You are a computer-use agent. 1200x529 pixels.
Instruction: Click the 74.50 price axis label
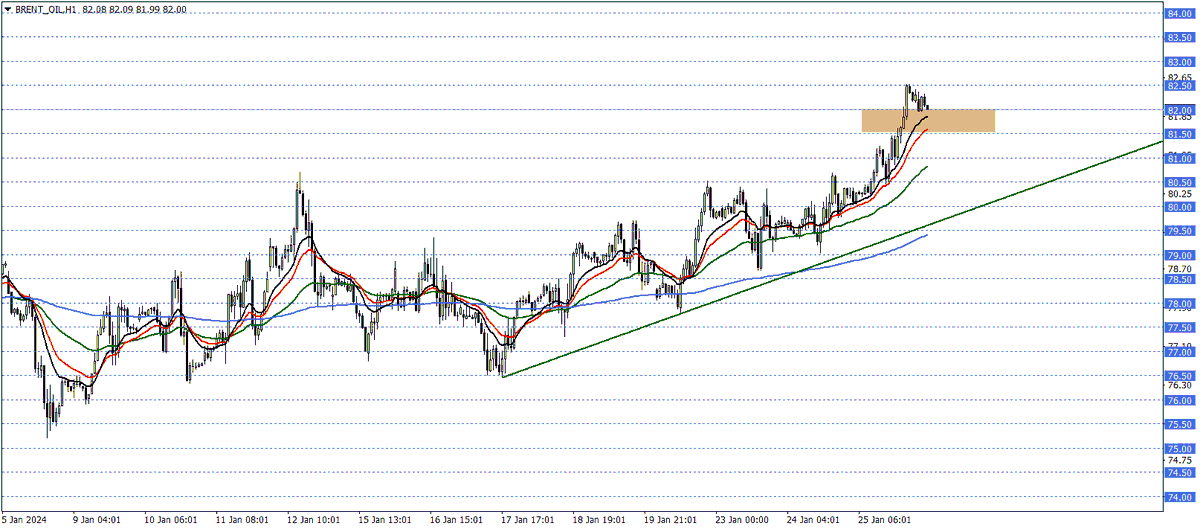[1178, 473]
